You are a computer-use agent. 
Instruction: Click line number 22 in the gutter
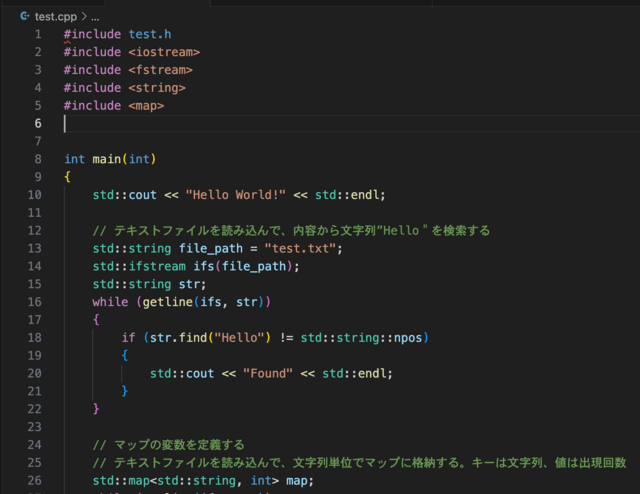coord(35,409)
